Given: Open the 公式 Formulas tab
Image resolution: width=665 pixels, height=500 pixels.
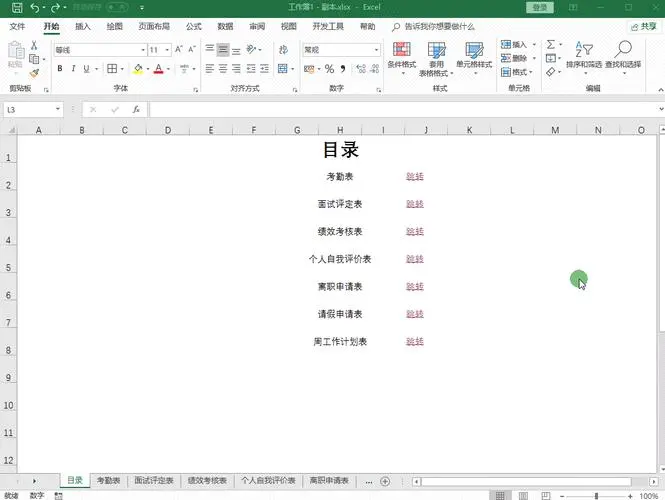Looking at the screenshot, I should (193, 26).
